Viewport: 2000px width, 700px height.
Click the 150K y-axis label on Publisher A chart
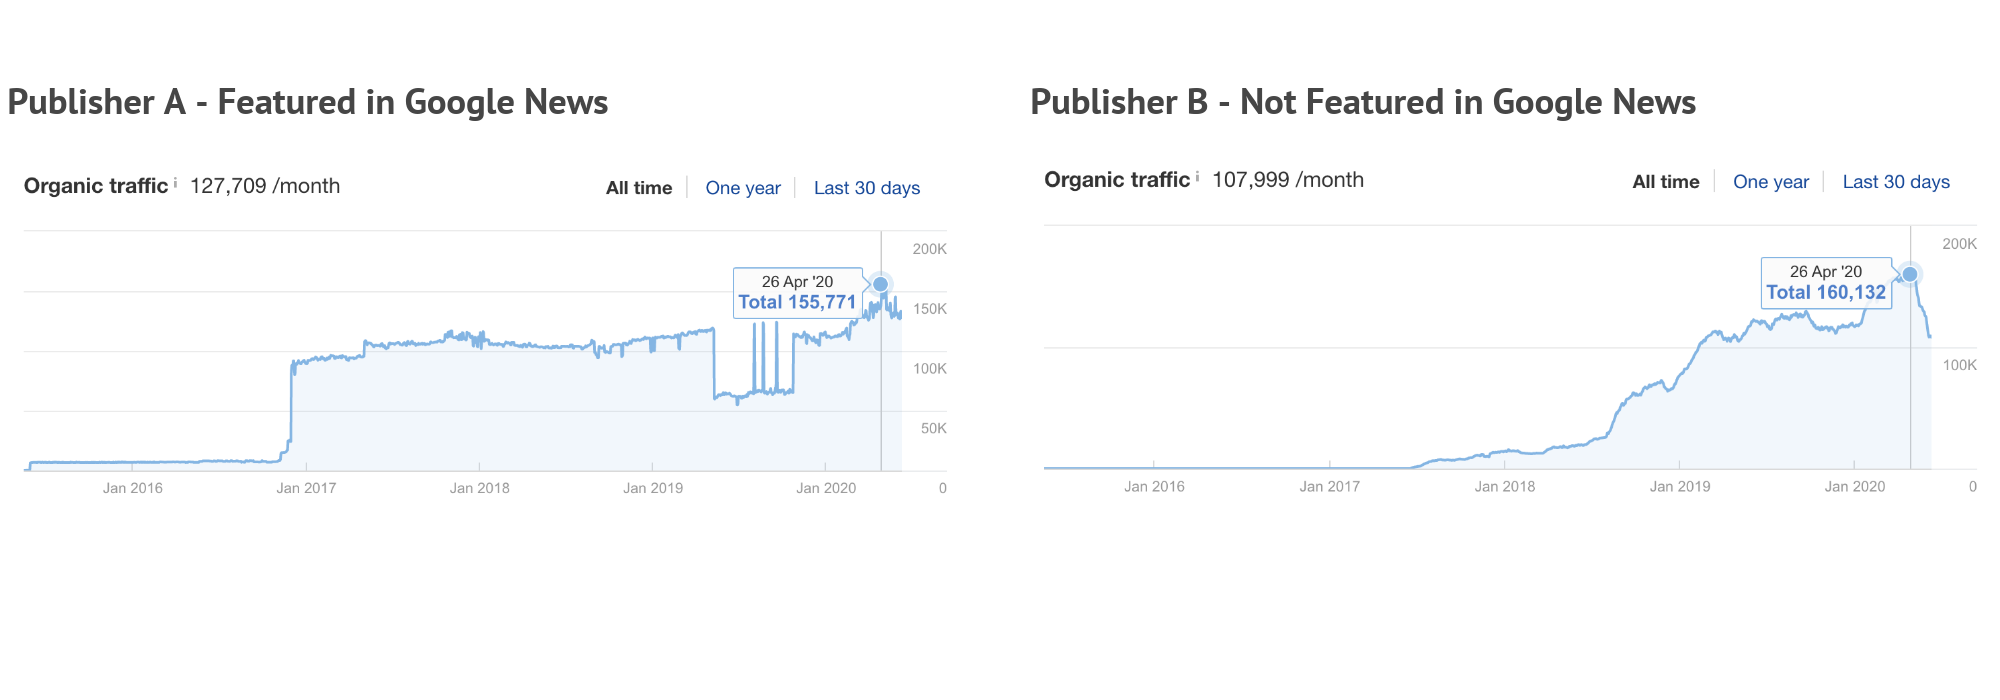(x=930, y=309)
